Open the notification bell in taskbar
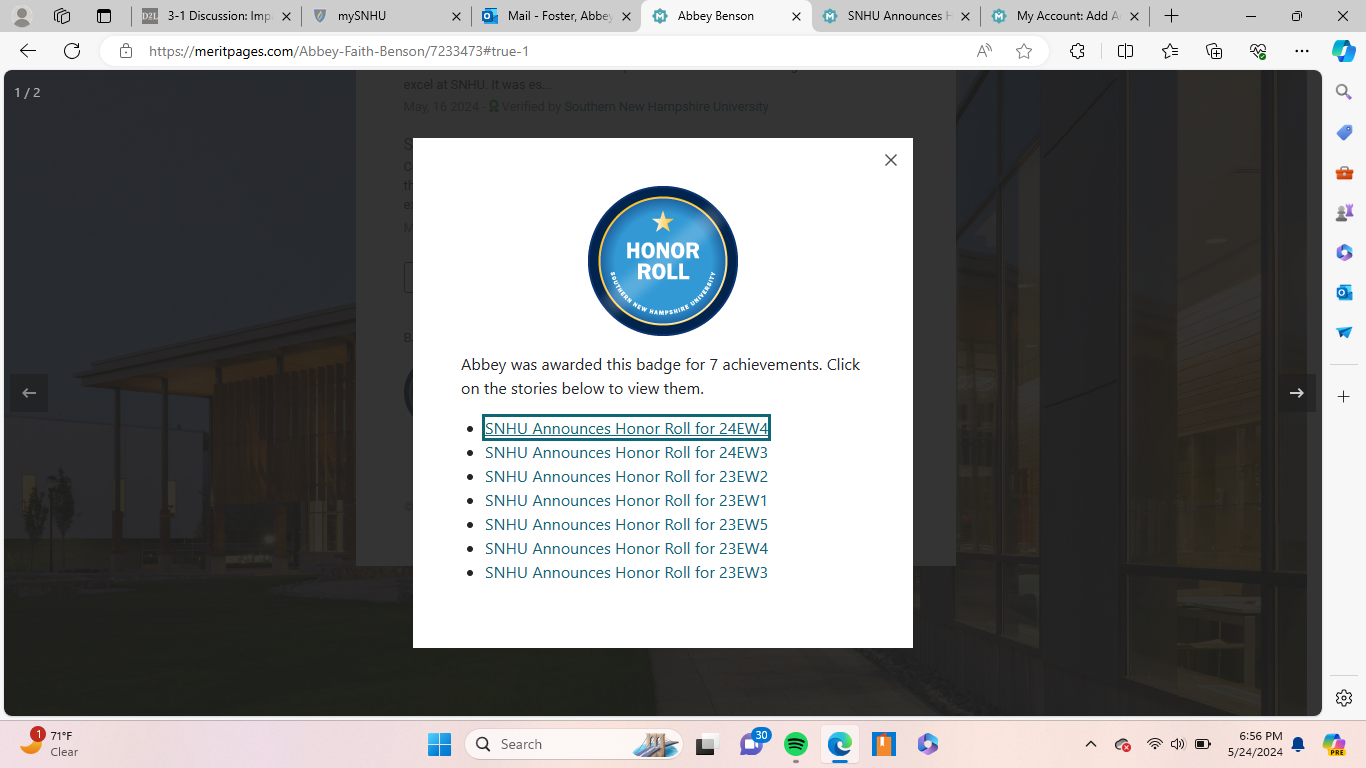The image size is (1366, 768). [1298, 744]
